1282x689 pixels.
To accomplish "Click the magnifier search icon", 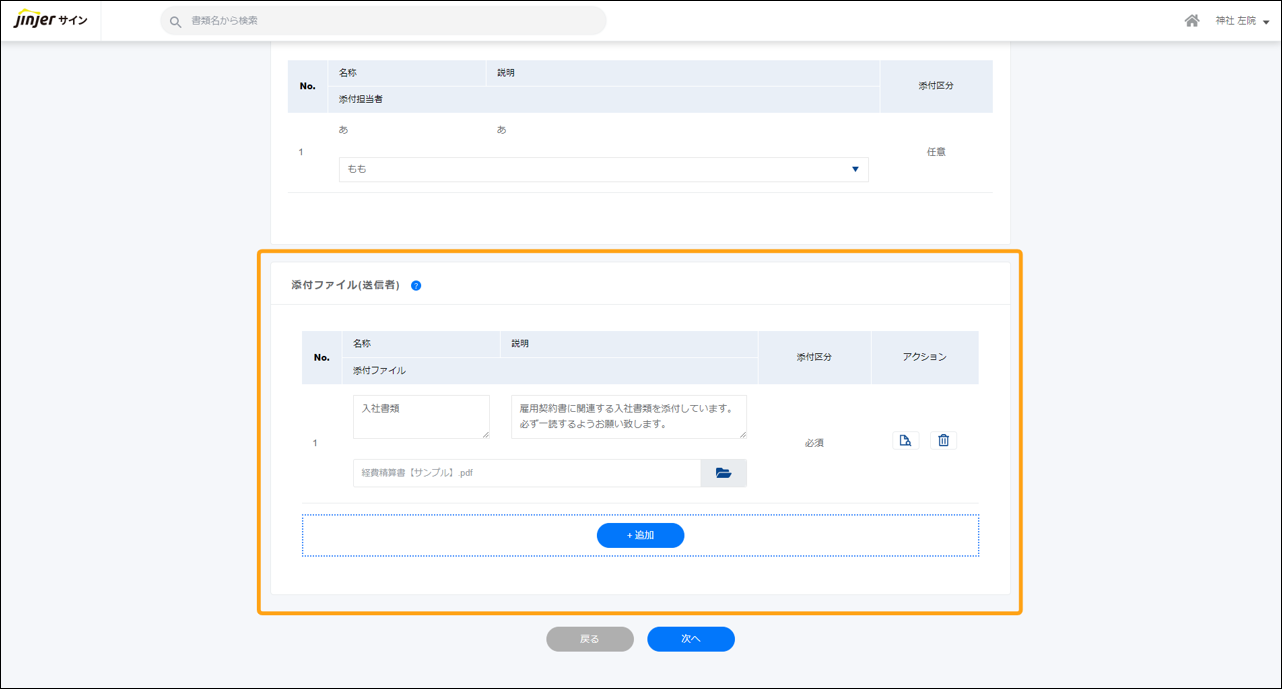I will 176,21.
